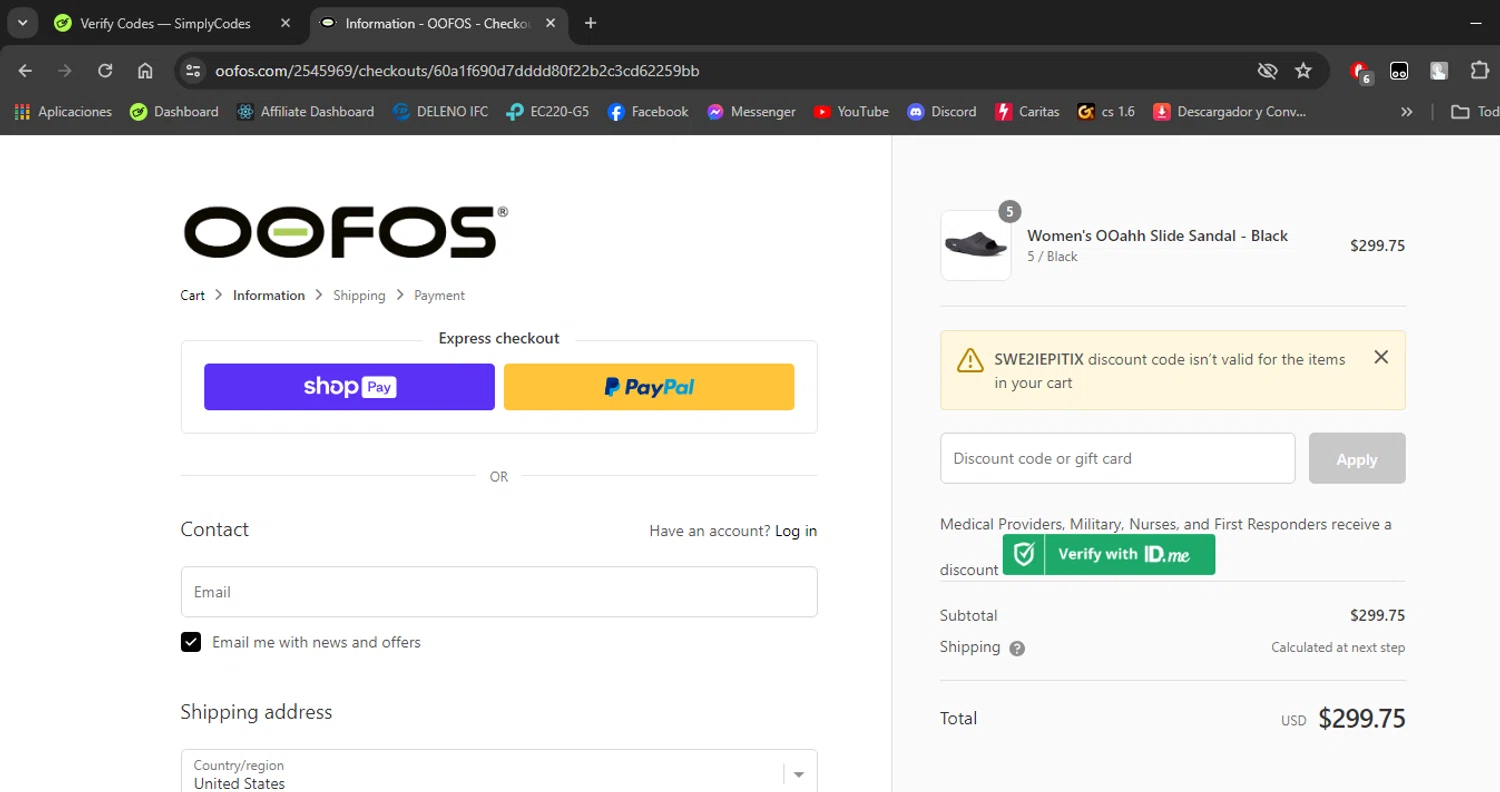Open the all bookmarks folder
1500x792 pixels.
point(1474,112)
